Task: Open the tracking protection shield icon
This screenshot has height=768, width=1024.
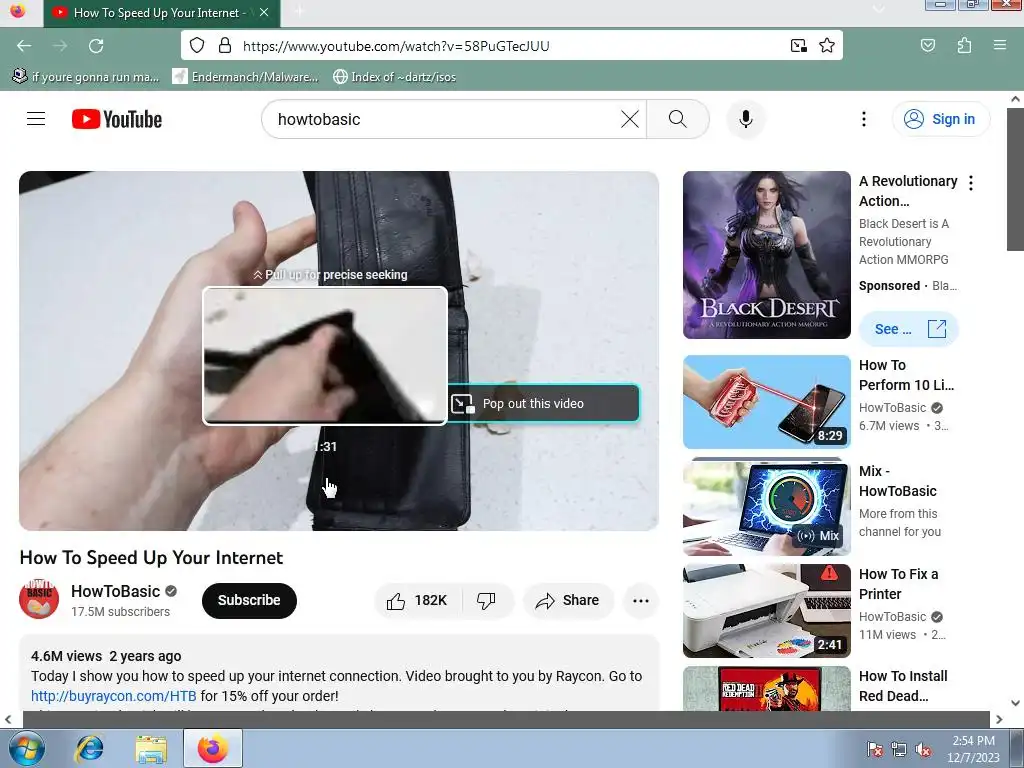Action: click(197, 45)
